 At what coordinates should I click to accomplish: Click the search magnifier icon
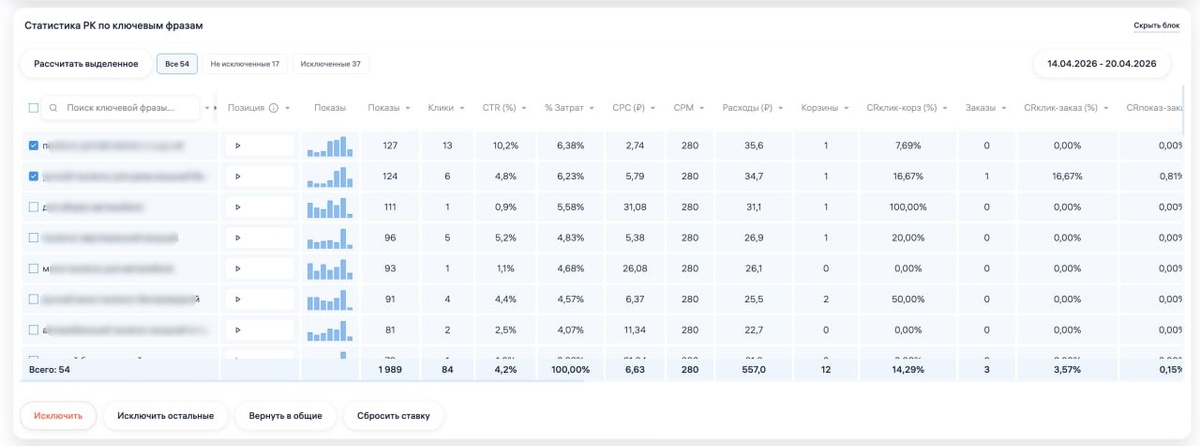click(53, 108)
